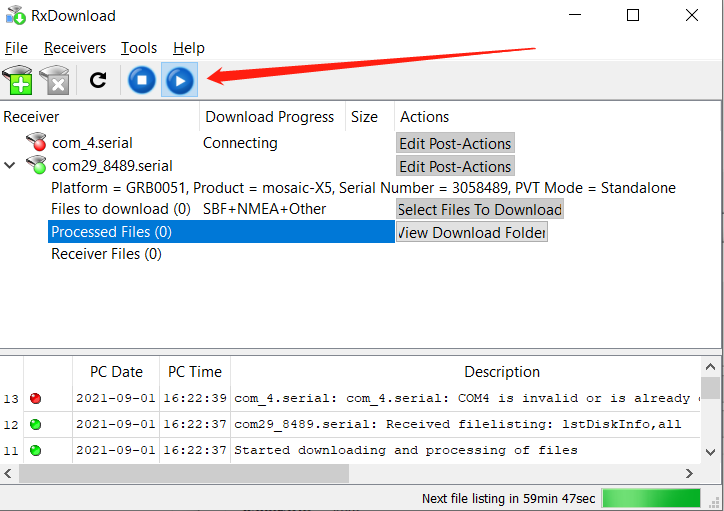Click the Actions column header
This screenshot has width=724, height=511.
coord(424,117)
